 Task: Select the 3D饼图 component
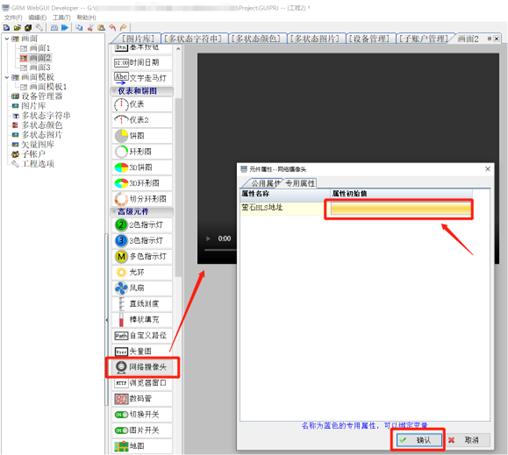pos(142,167)
